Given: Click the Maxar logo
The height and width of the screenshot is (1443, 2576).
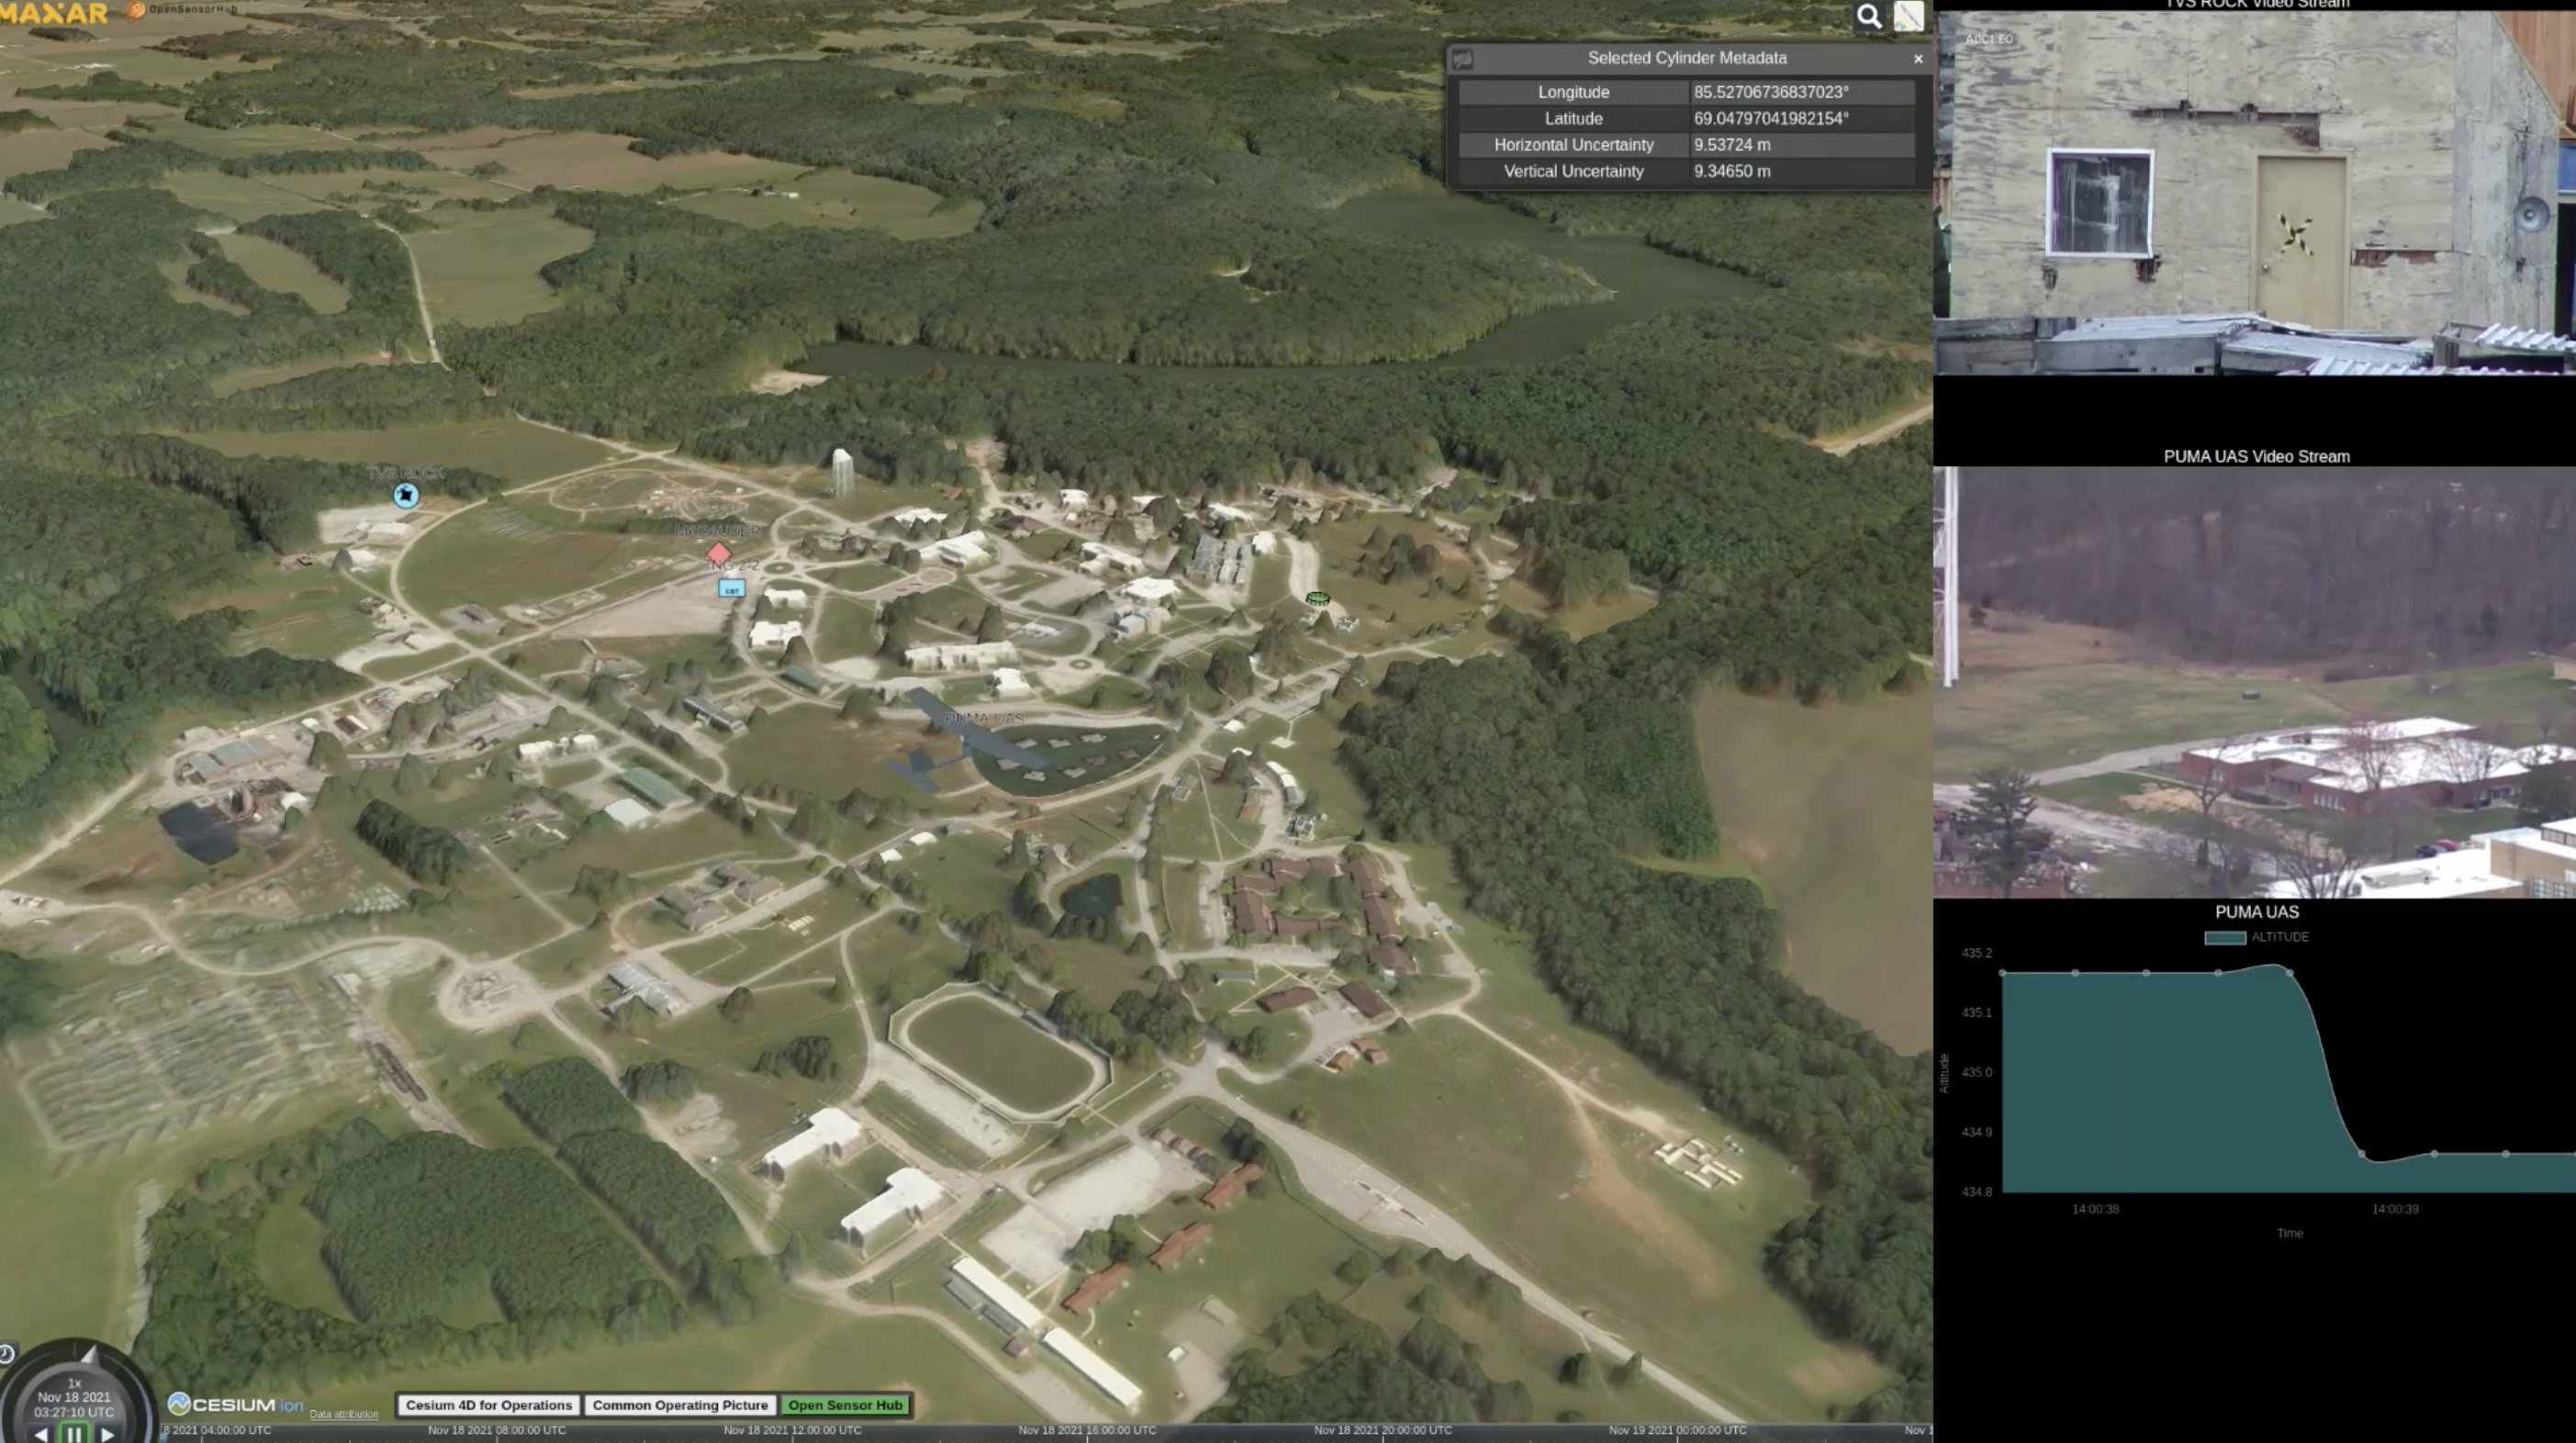Looking at the screenshot, I should pos(52,14).
